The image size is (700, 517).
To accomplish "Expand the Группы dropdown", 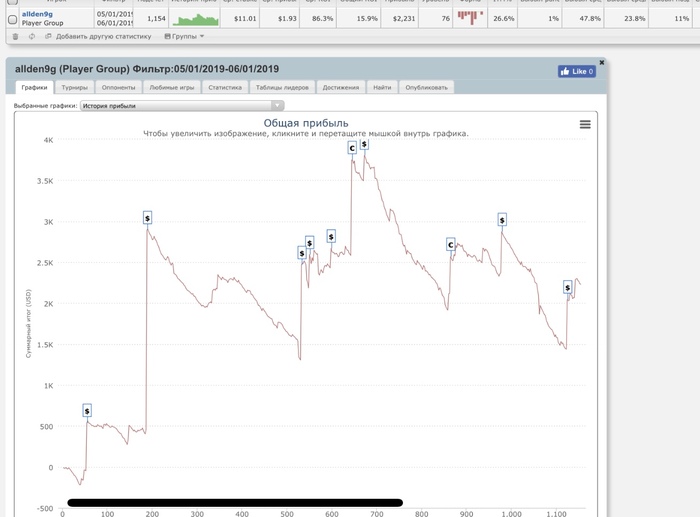I will pyautogui.click(x=184, y=36).
